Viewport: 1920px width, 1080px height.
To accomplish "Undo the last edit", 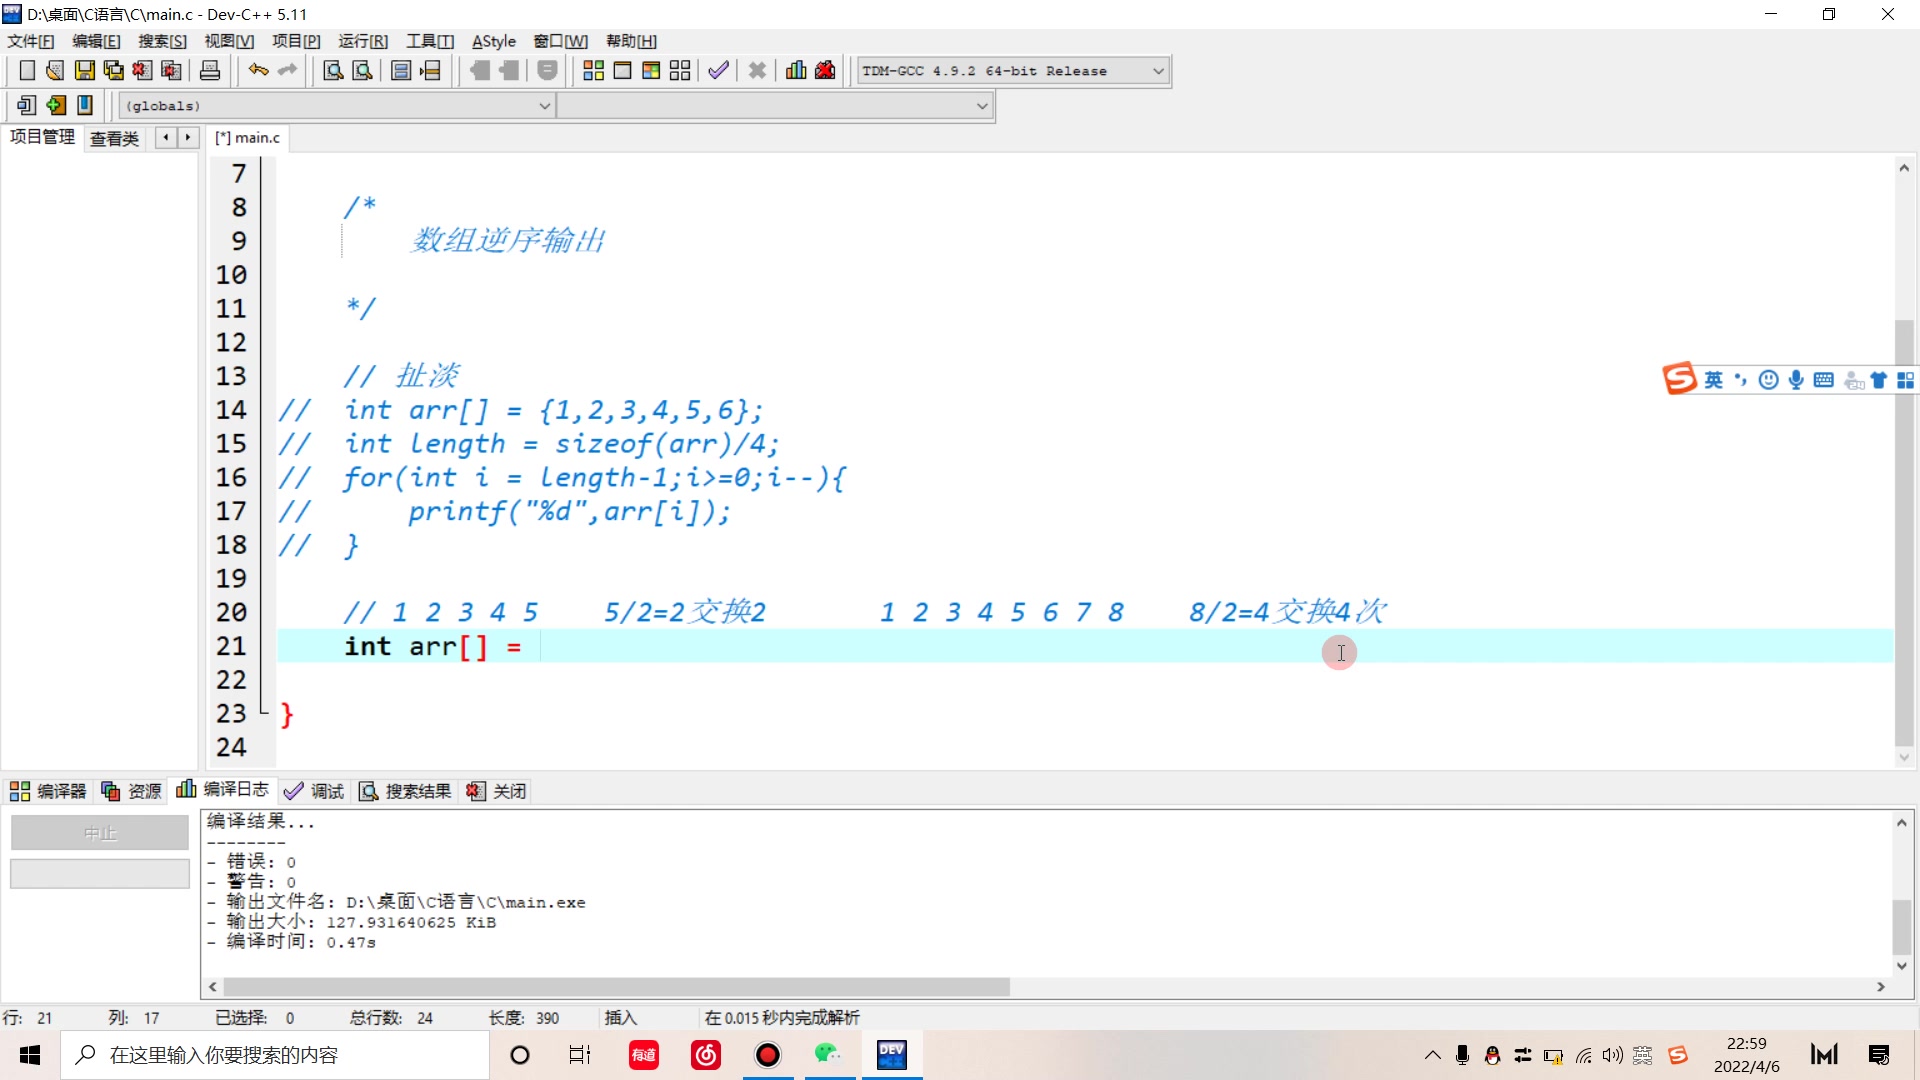I will point(259,71).
